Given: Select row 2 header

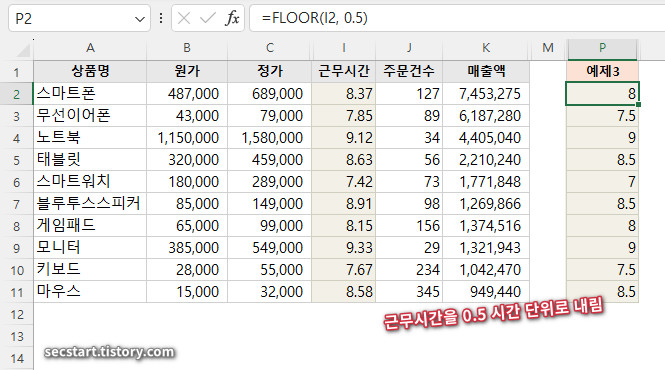Looking at the screenshot, I should pyautogui.click(x=17, y=93).
